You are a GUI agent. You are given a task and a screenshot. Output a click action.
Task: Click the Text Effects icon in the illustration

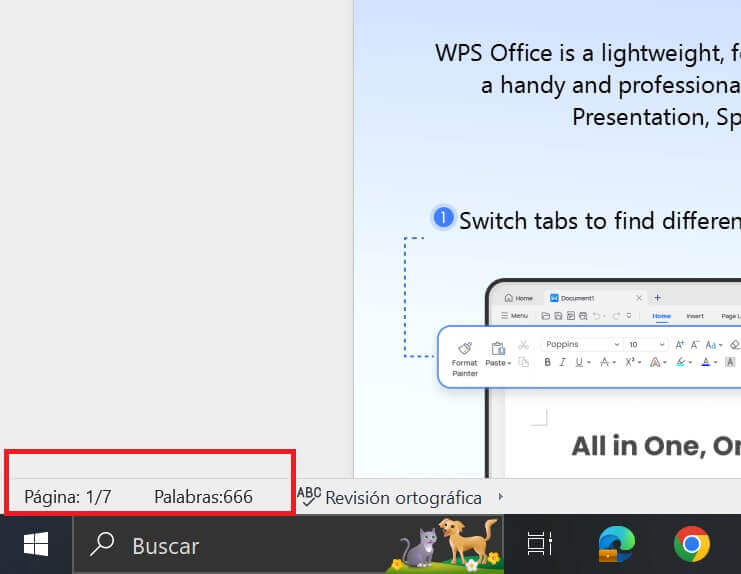click(655, 362)
